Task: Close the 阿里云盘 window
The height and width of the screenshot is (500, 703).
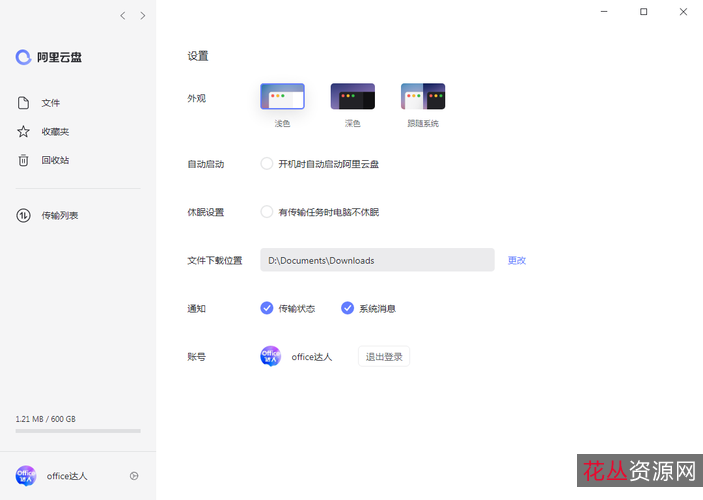Action: (683, 12)
